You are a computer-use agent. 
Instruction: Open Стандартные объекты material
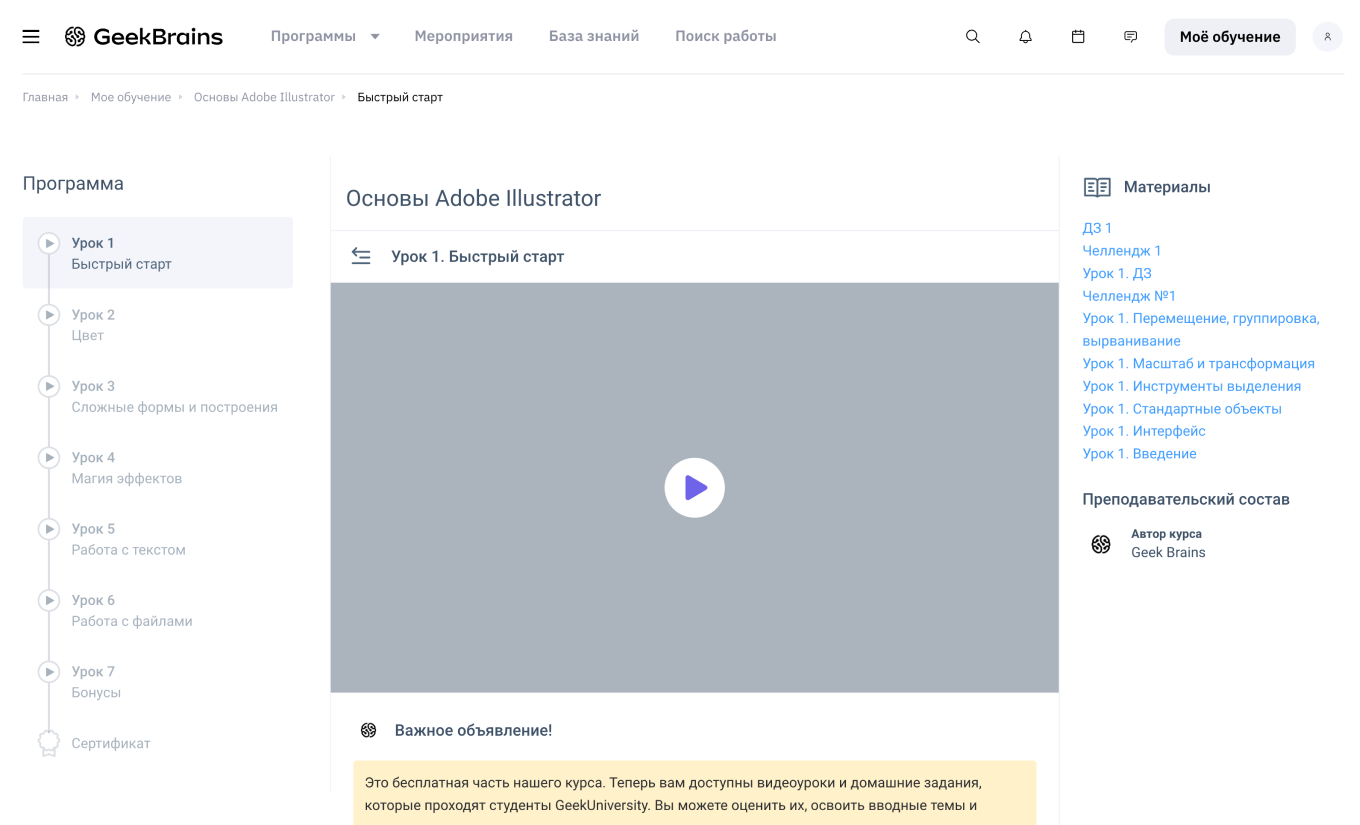[1182, 409]
